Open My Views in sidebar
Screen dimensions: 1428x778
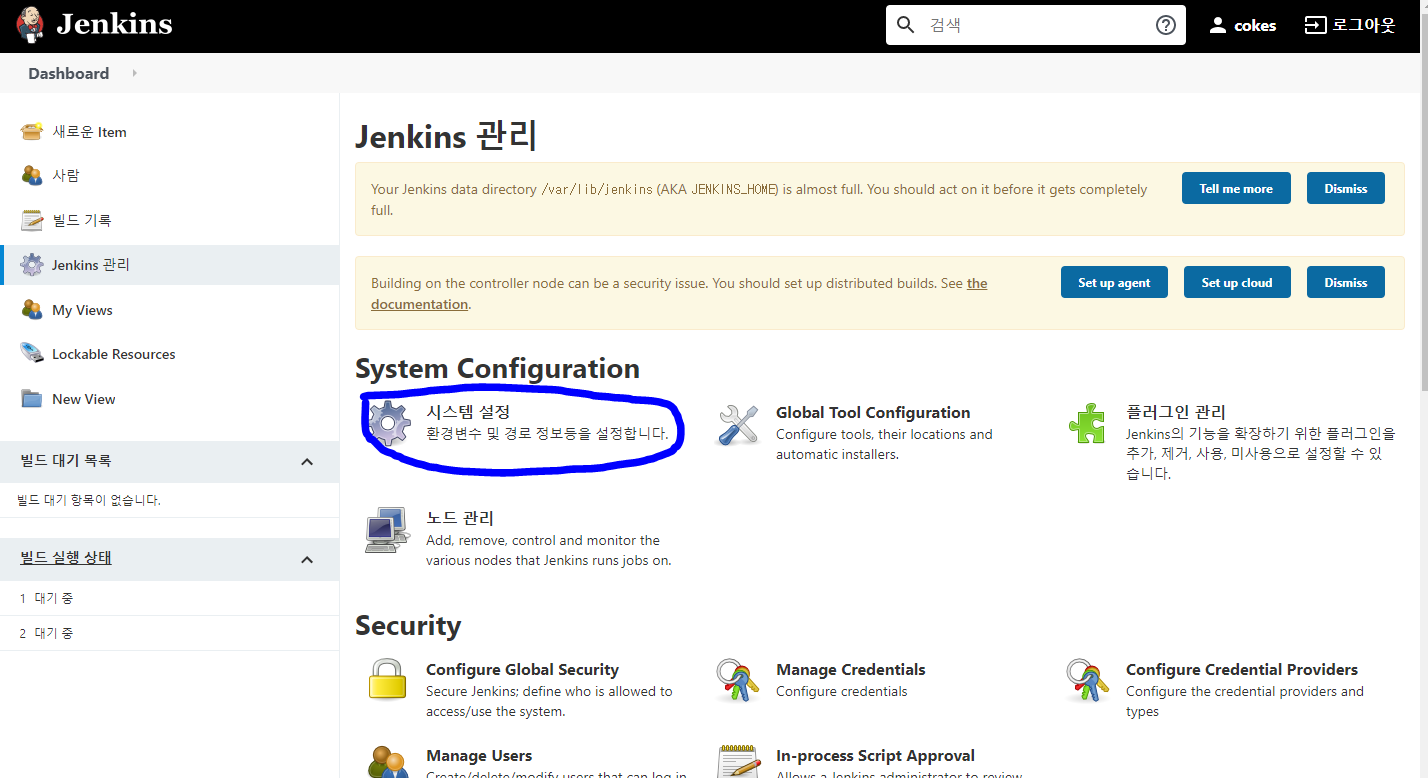click(82, 310)
